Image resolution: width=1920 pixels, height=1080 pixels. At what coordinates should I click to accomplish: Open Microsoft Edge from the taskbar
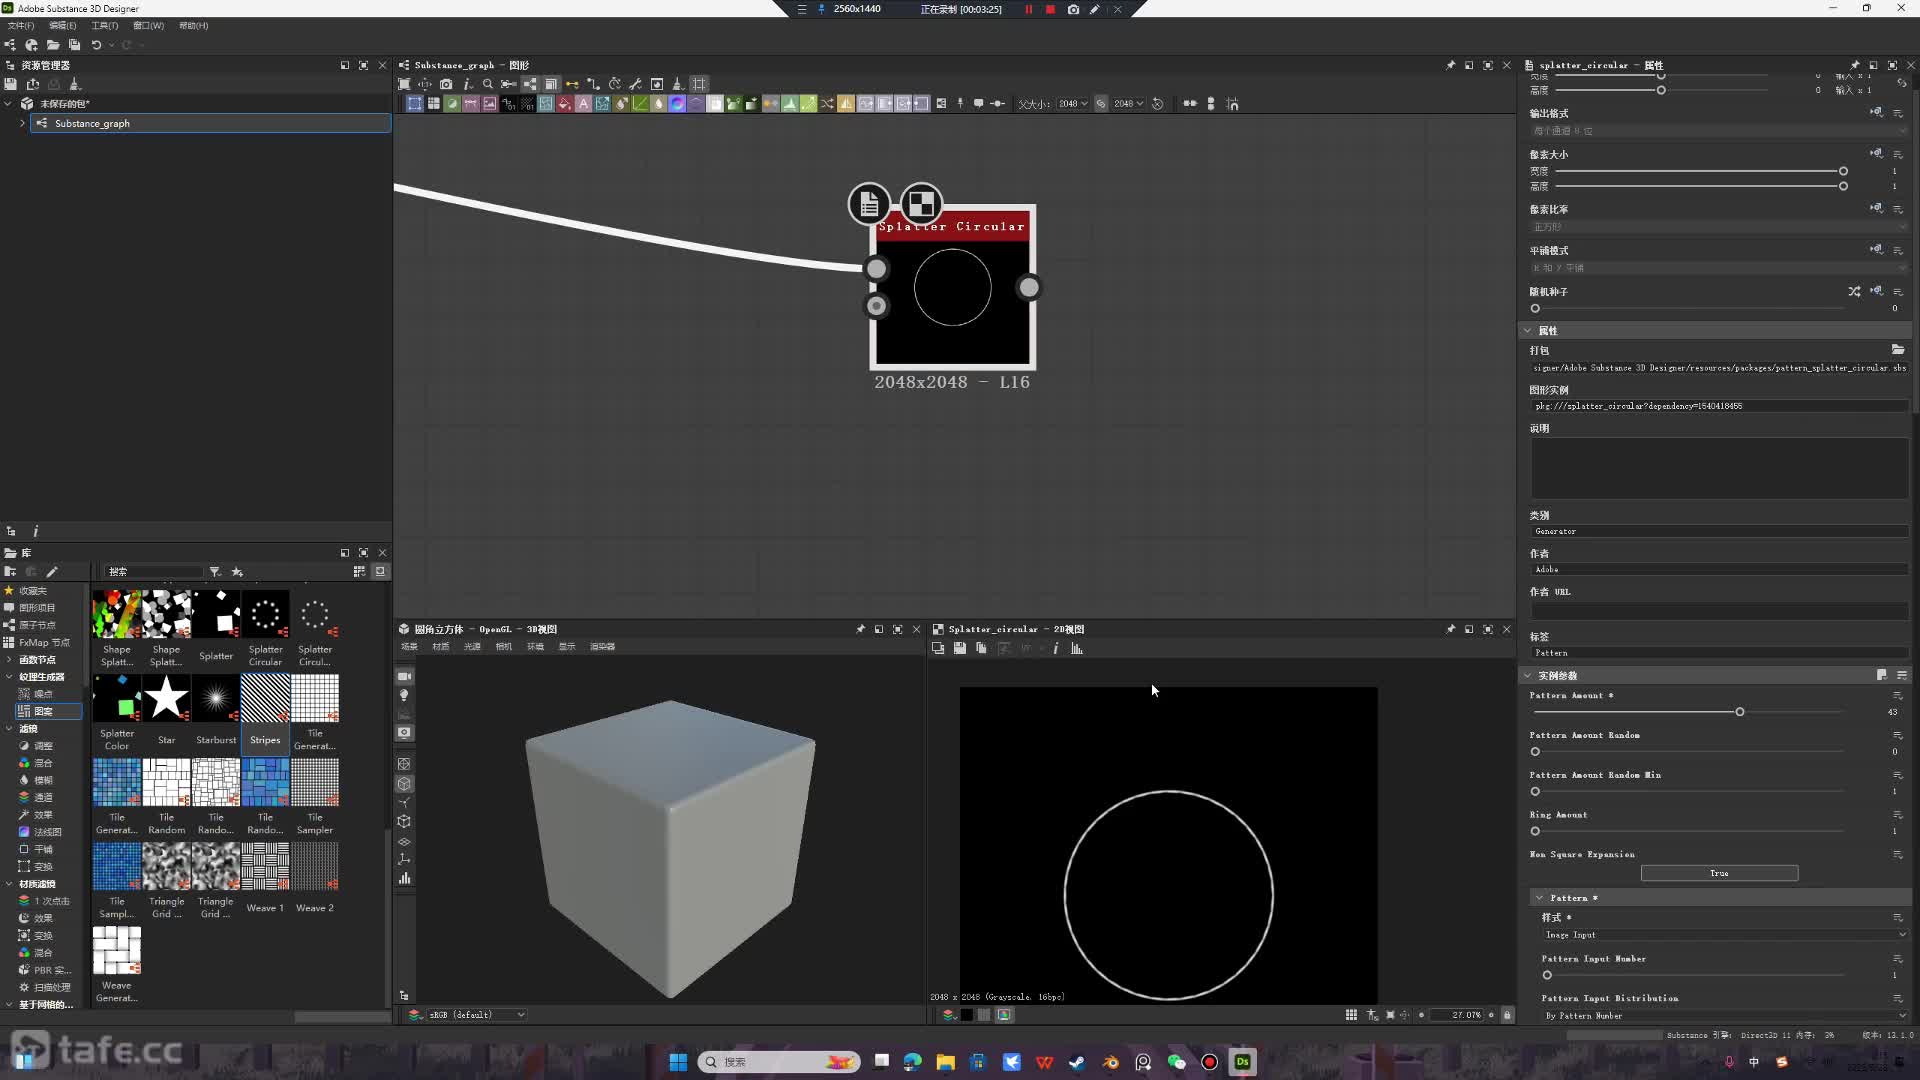pyautogui.click(x=913, y=1062)
